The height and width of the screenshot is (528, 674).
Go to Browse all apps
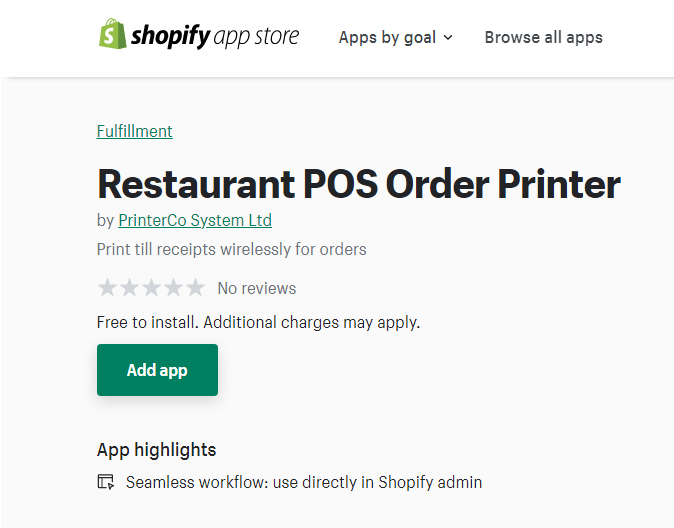(x=543, y=37)
